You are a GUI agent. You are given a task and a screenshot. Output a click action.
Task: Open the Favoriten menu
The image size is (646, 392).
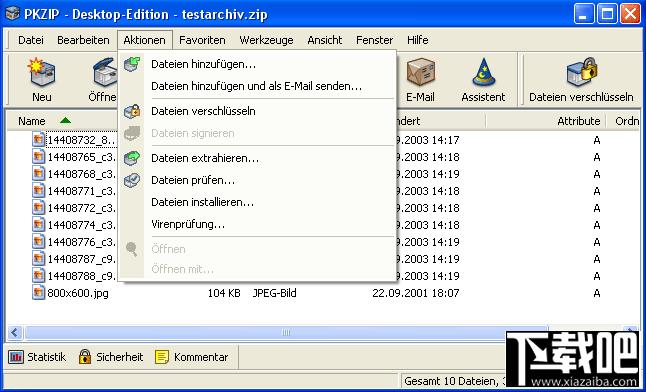click(x=202, y=40)
